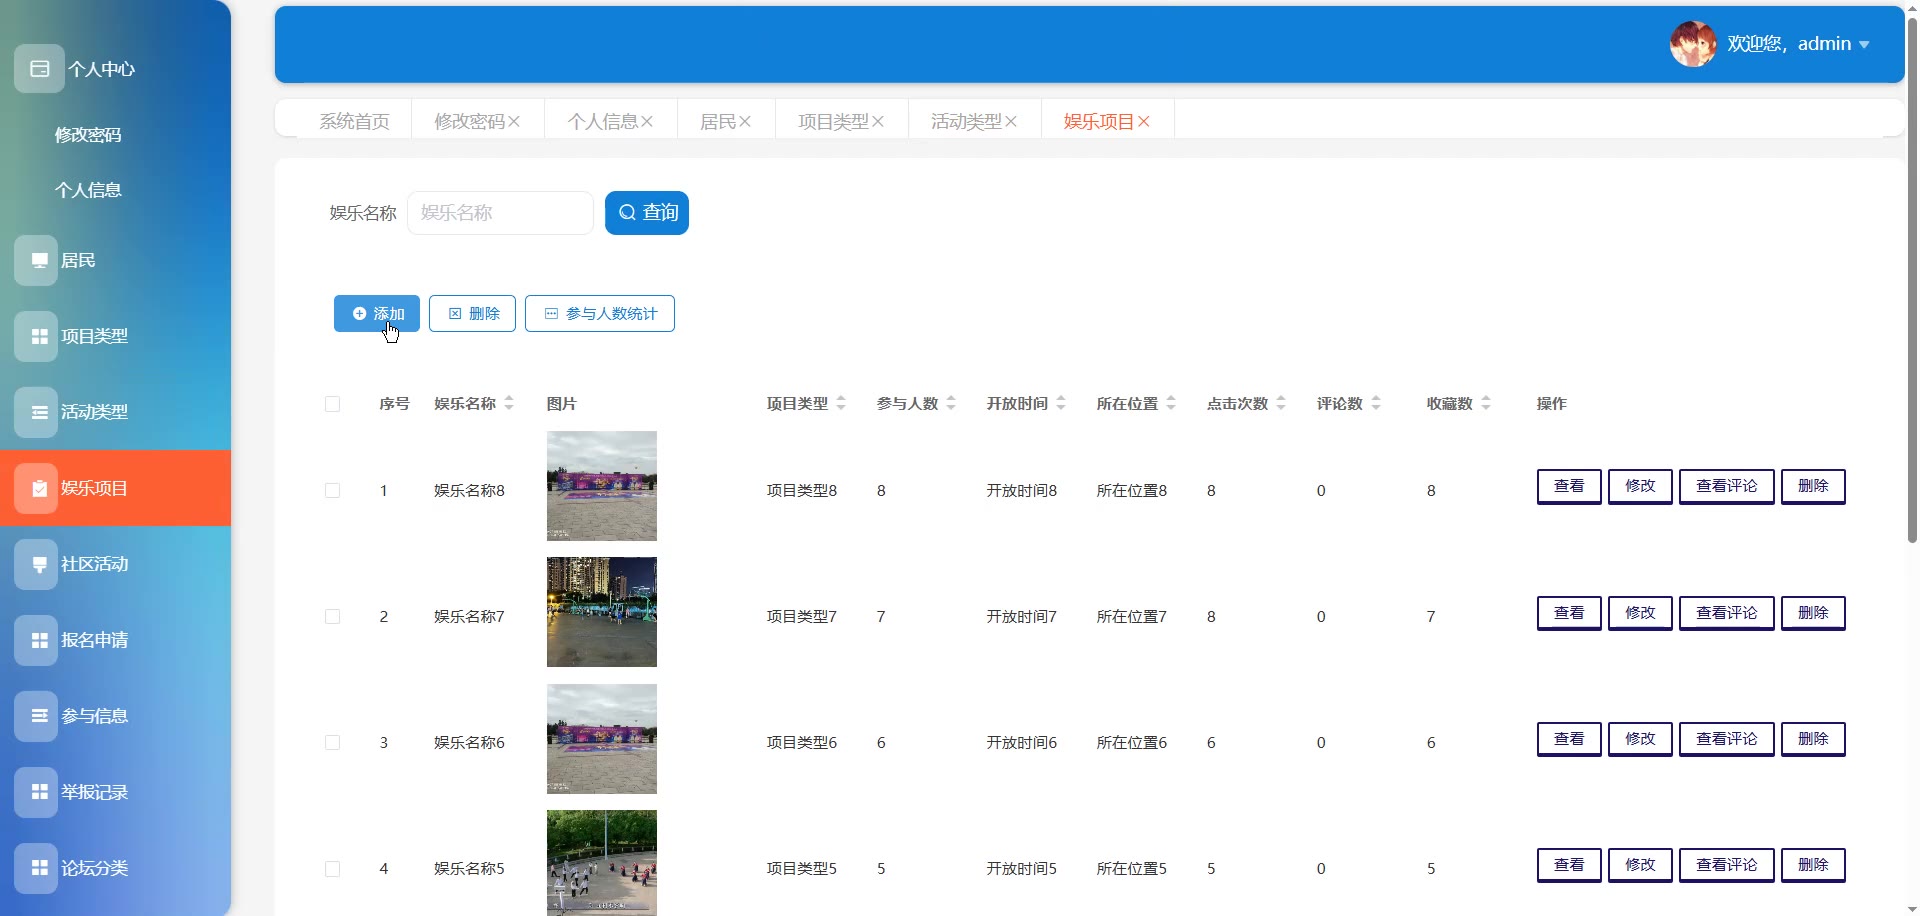
Task: Open 修改密码 in sidebar menu
Action: pyautogui.click(x=88, y=135)
